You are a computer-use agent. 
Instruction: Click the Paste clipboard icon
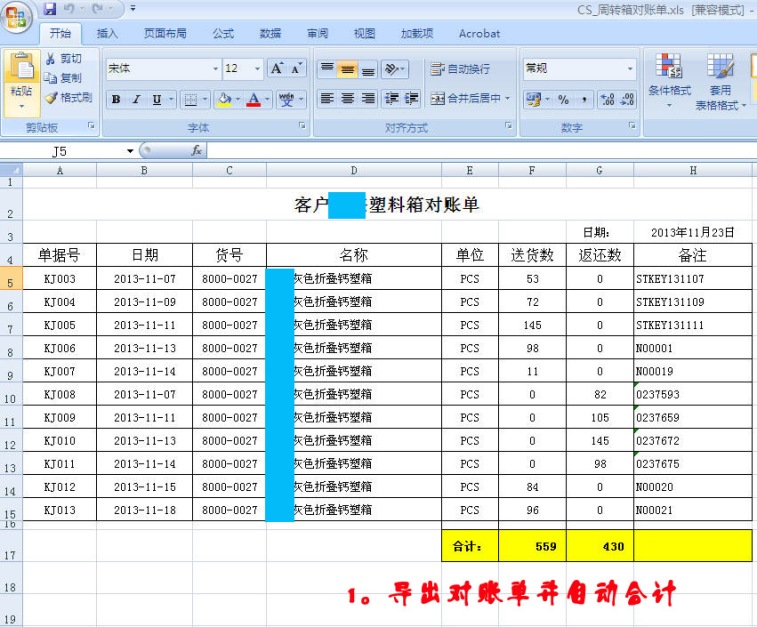coord(21,67)
